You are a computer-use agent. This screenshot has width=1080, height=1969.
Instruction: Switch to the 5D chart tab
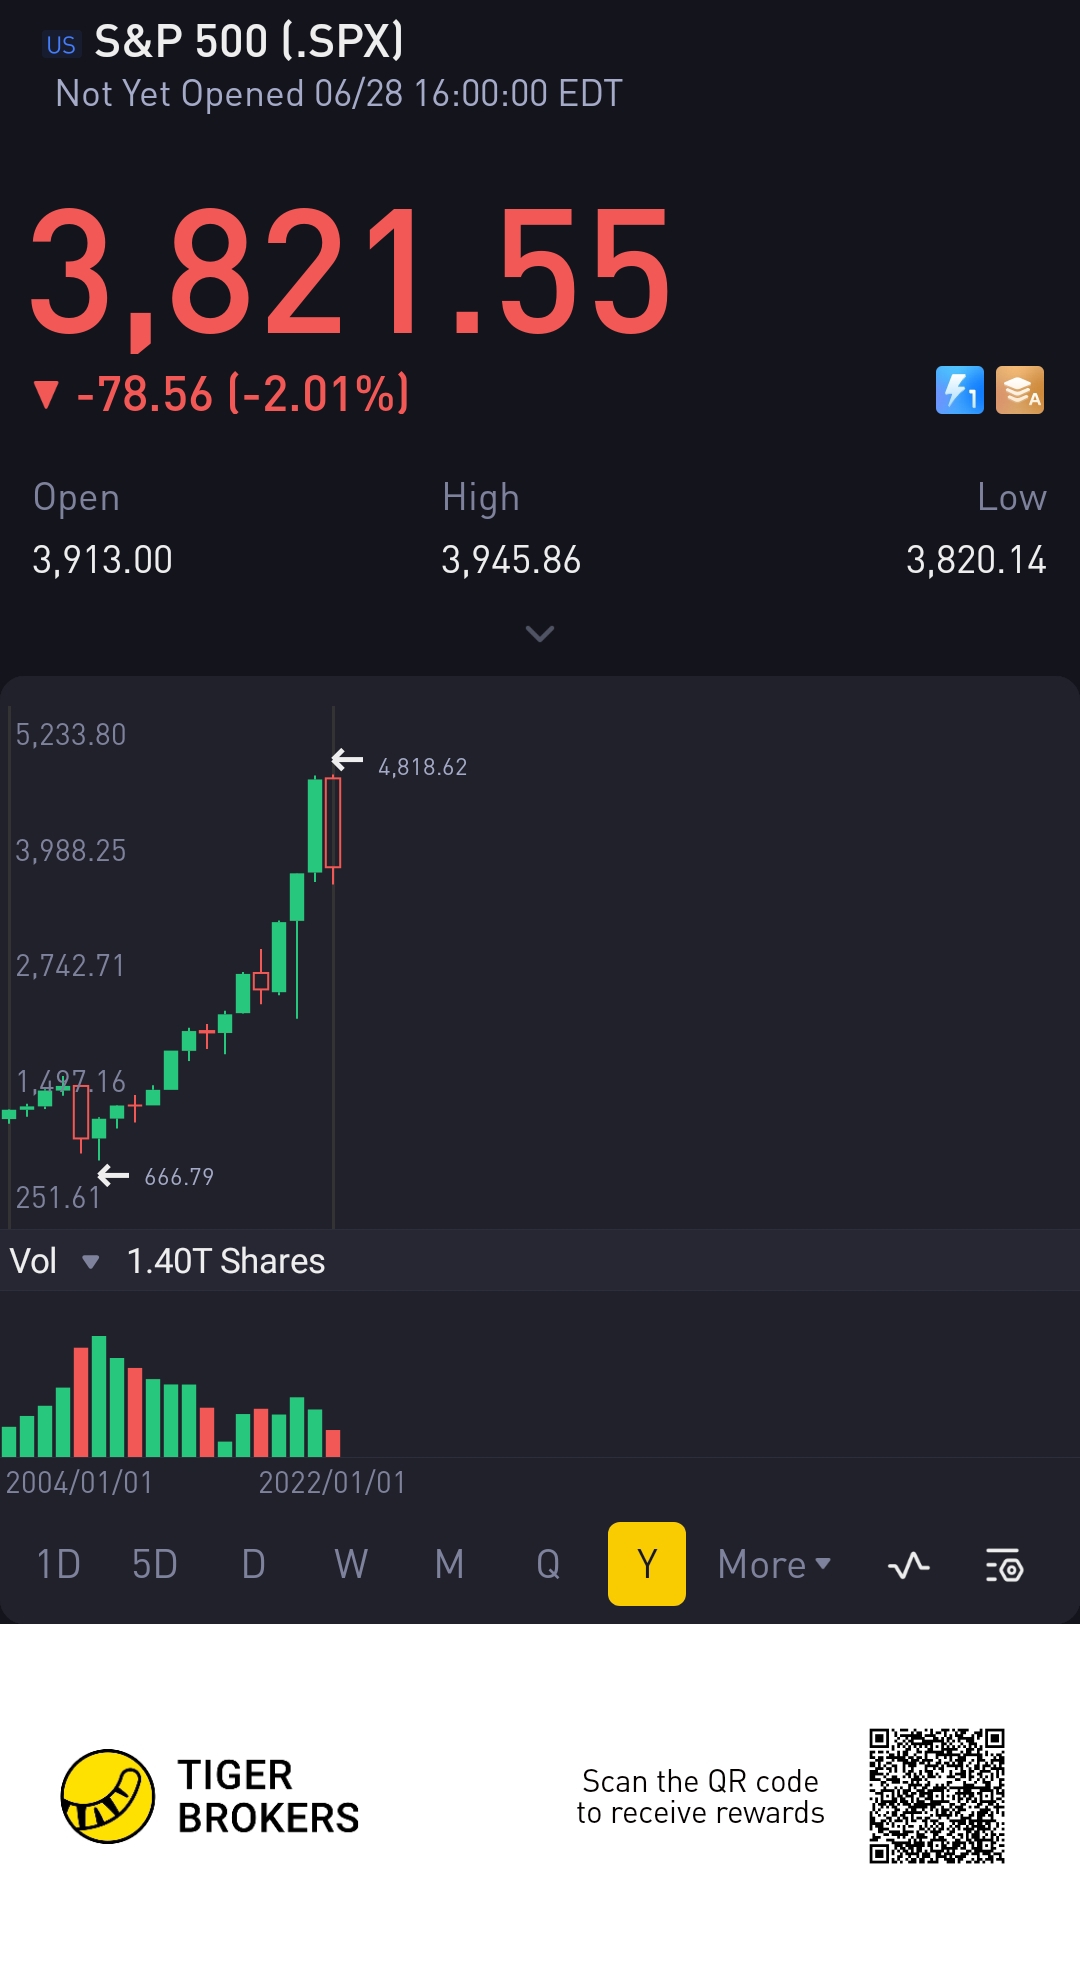point(155,1565)
